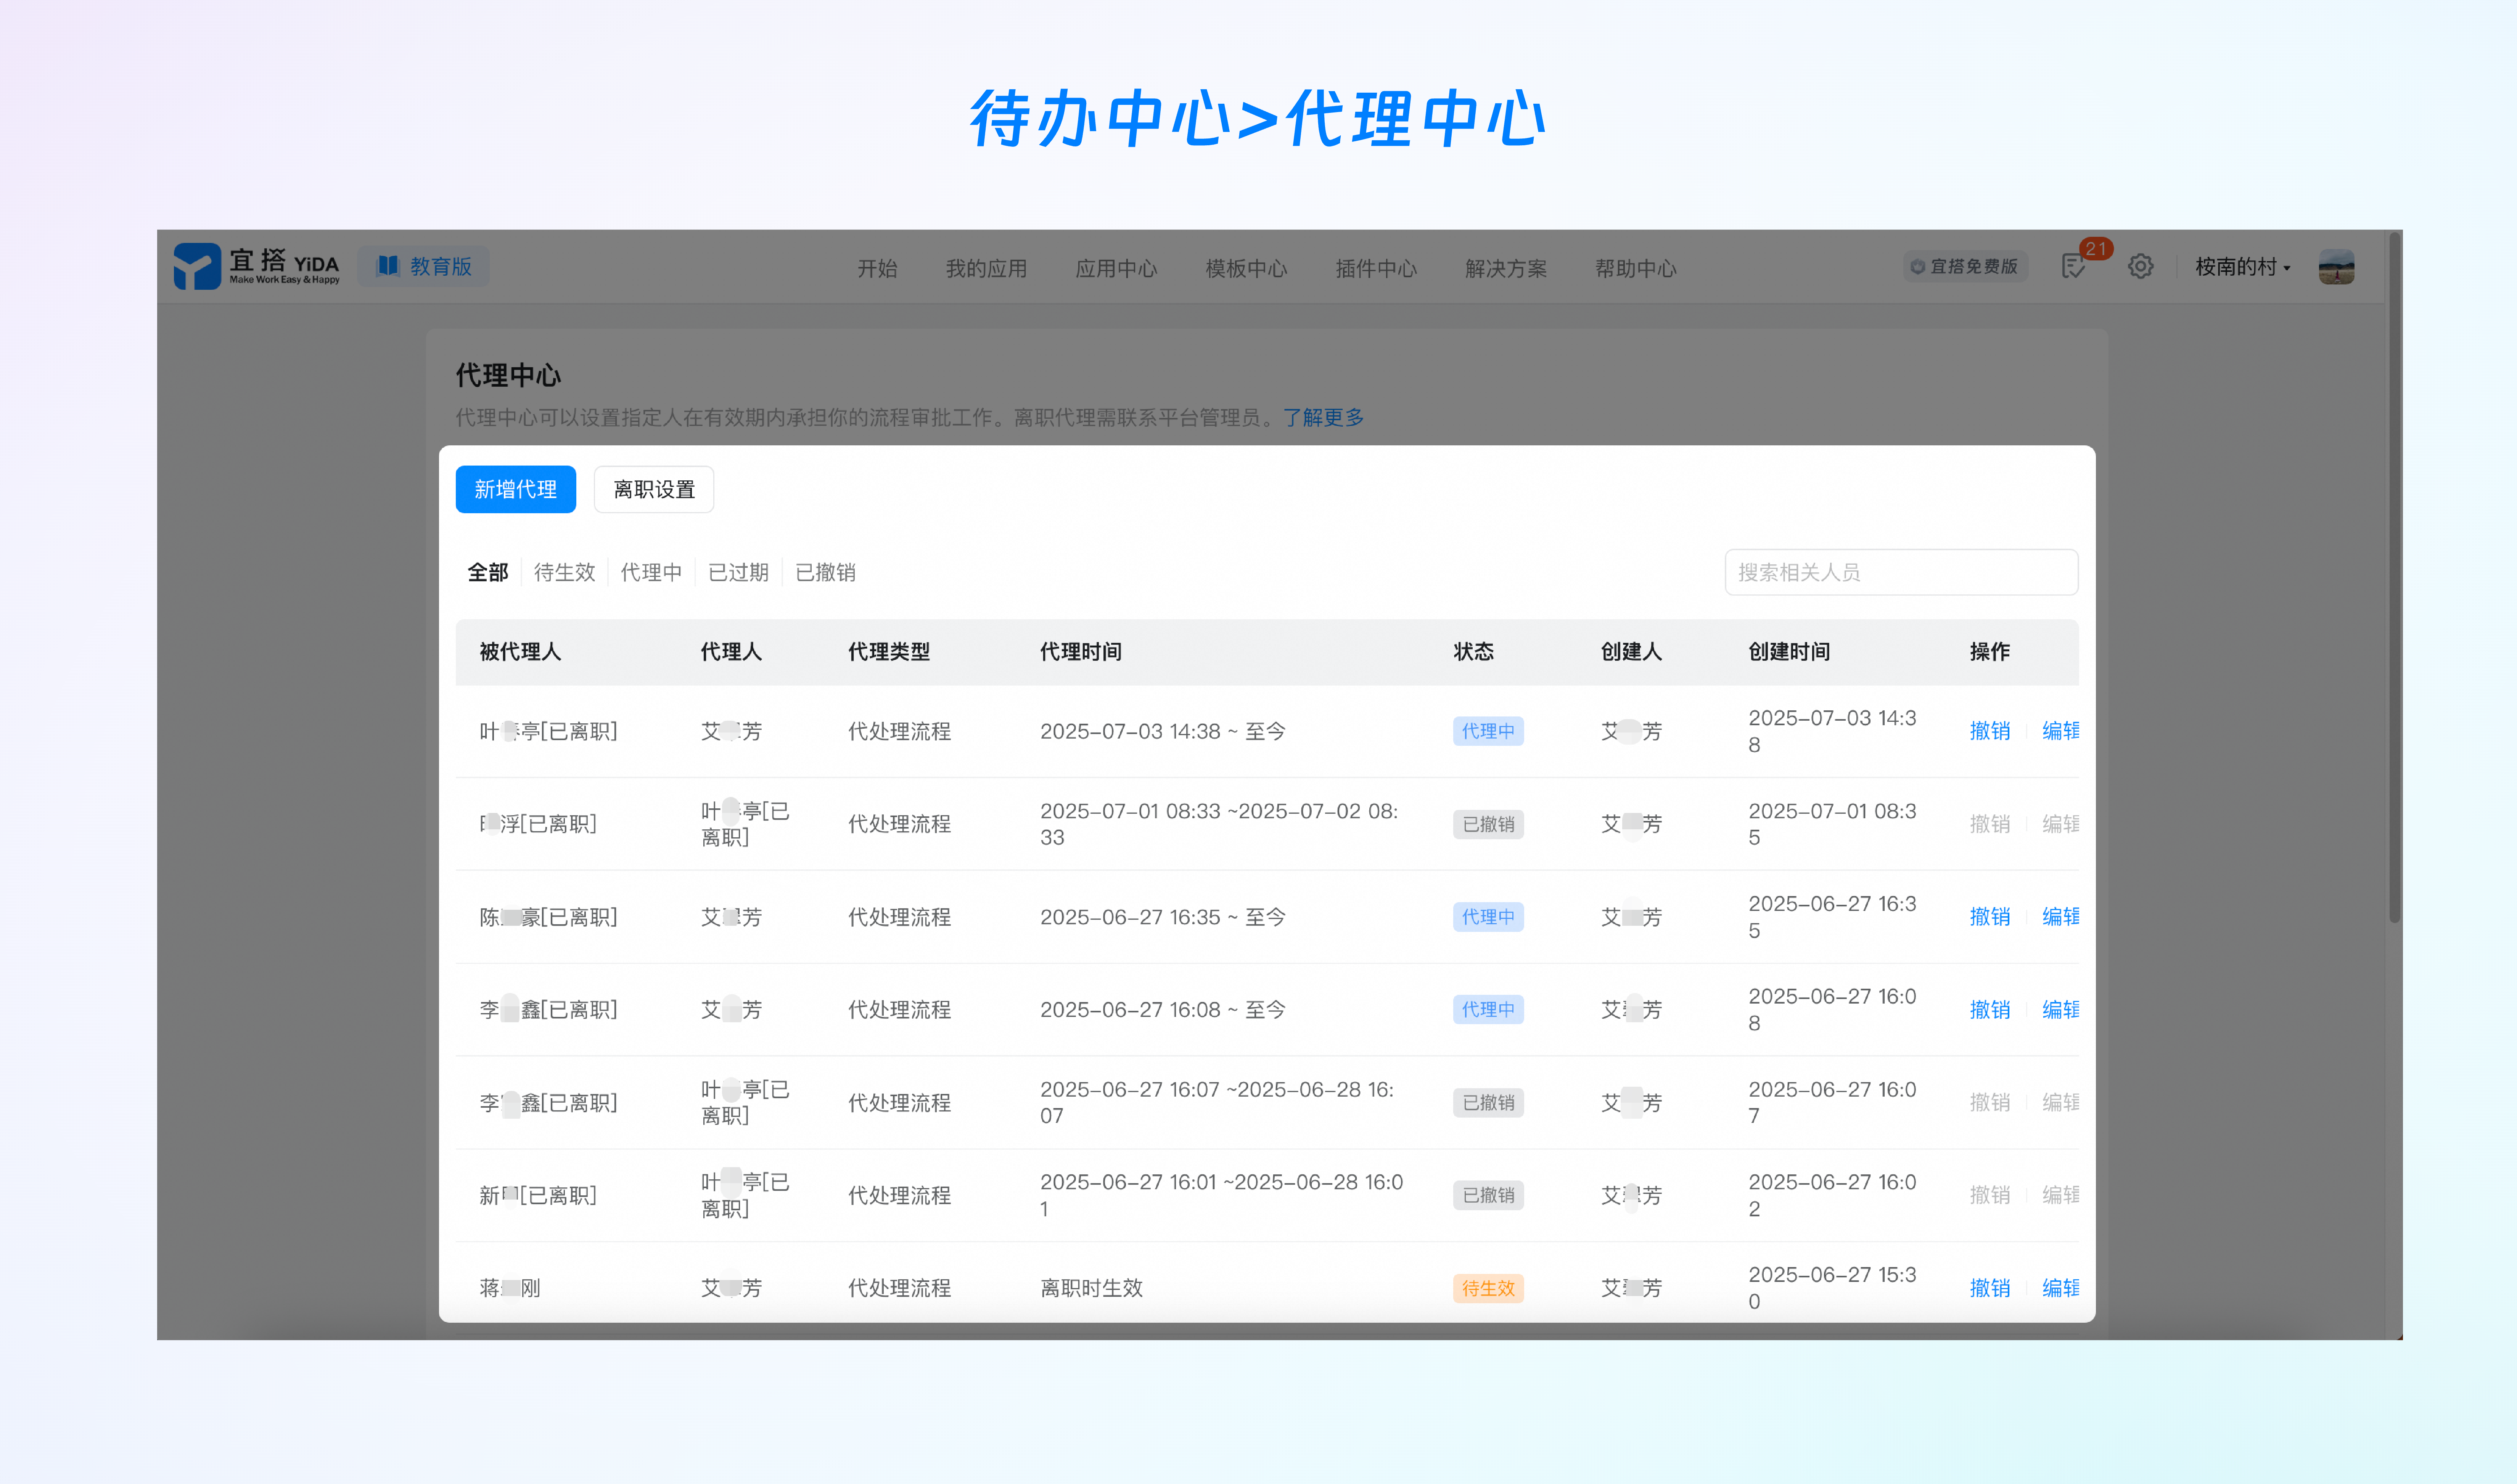Screen dimensions: 2517x1484
Task: Open 插件中心 navigation item
Action: point(1376,268)
